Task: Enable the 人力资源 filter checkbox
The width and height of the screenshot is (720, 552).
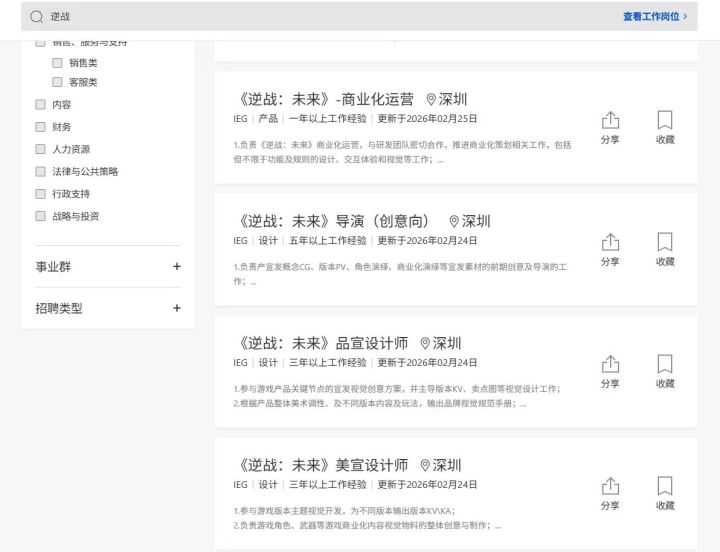Action: click(40, 149)
